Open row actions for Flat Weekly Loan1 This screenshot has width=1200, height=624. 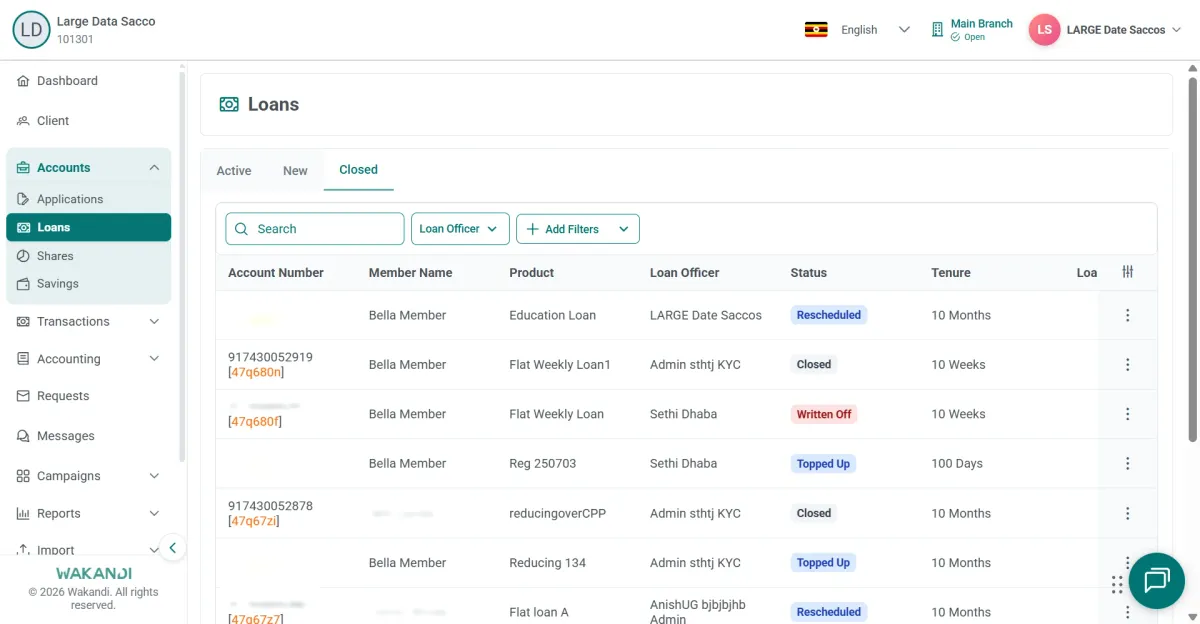[x=1128, y=365]
